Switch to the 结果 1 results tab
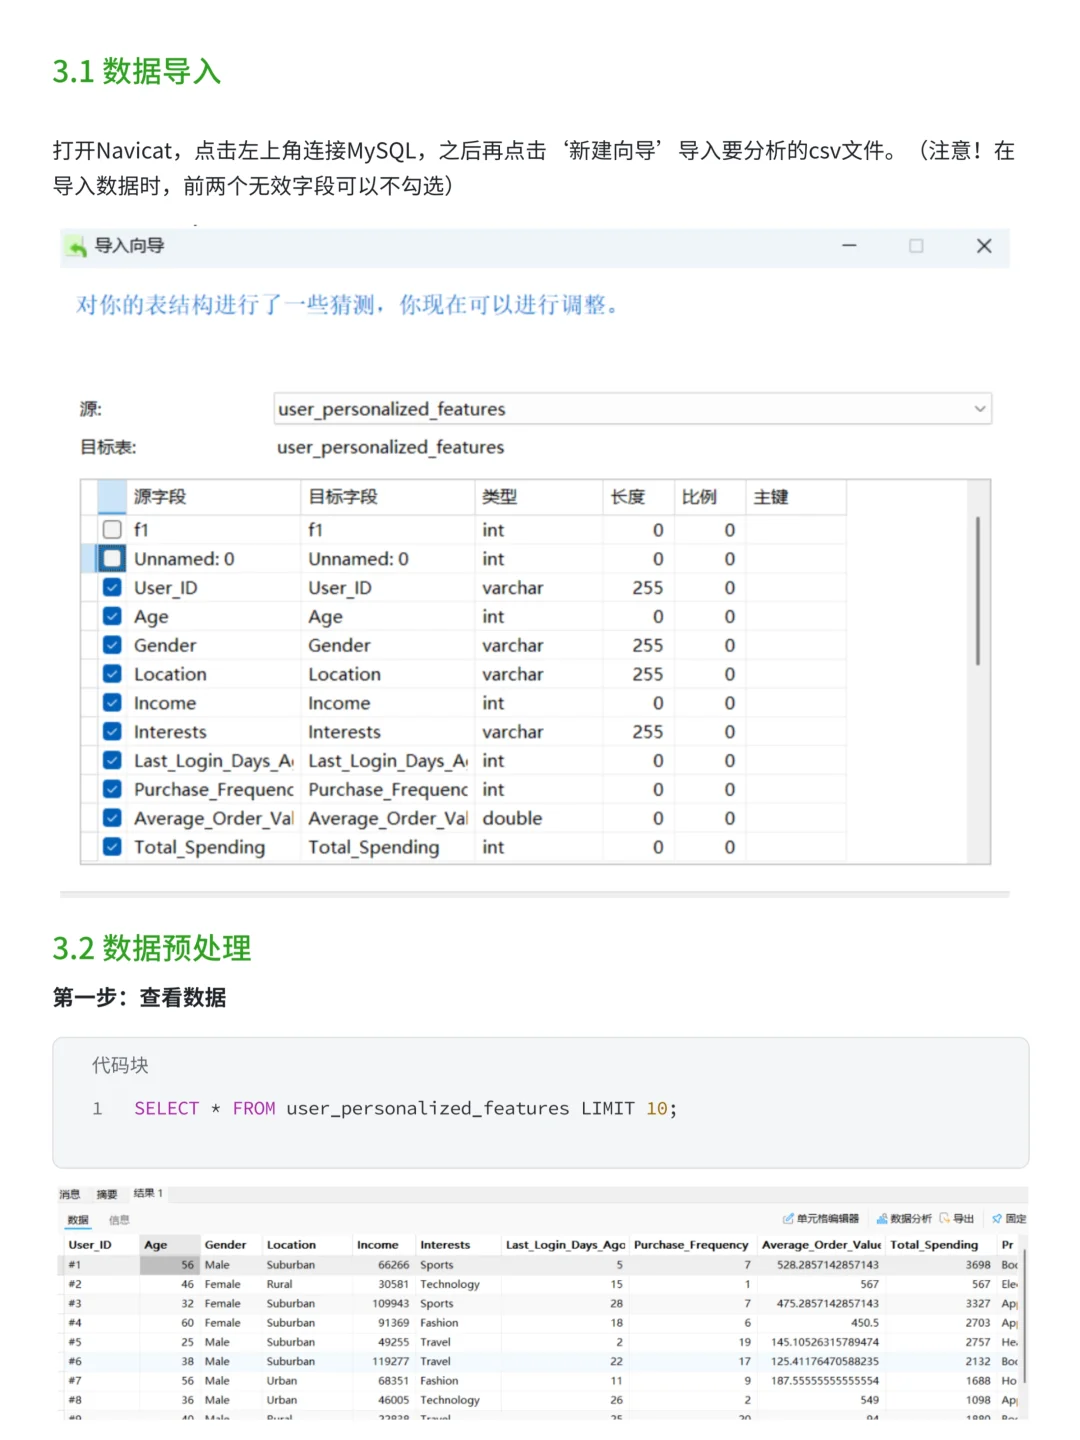 point(148,1193)
